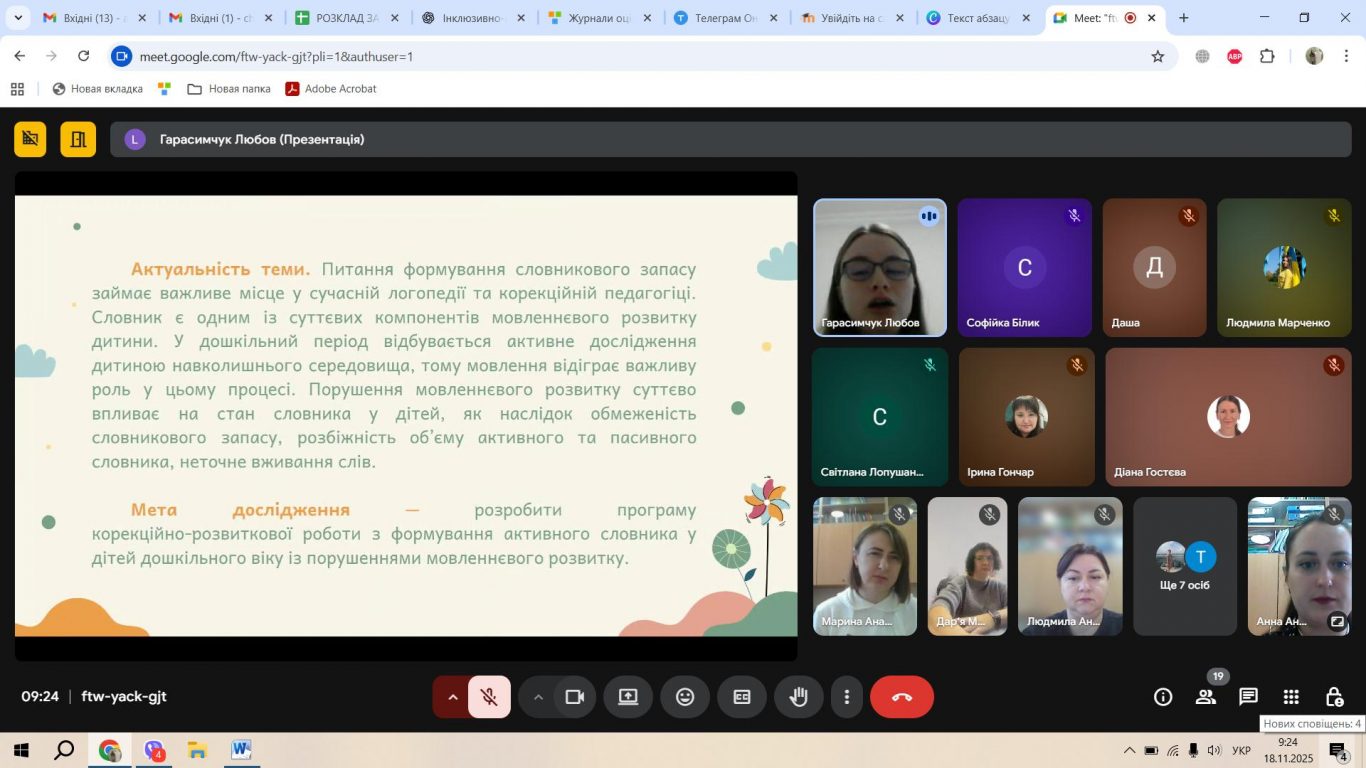
Task: Select the Діана Гостєва participant tile
Action: (1228, 417)
